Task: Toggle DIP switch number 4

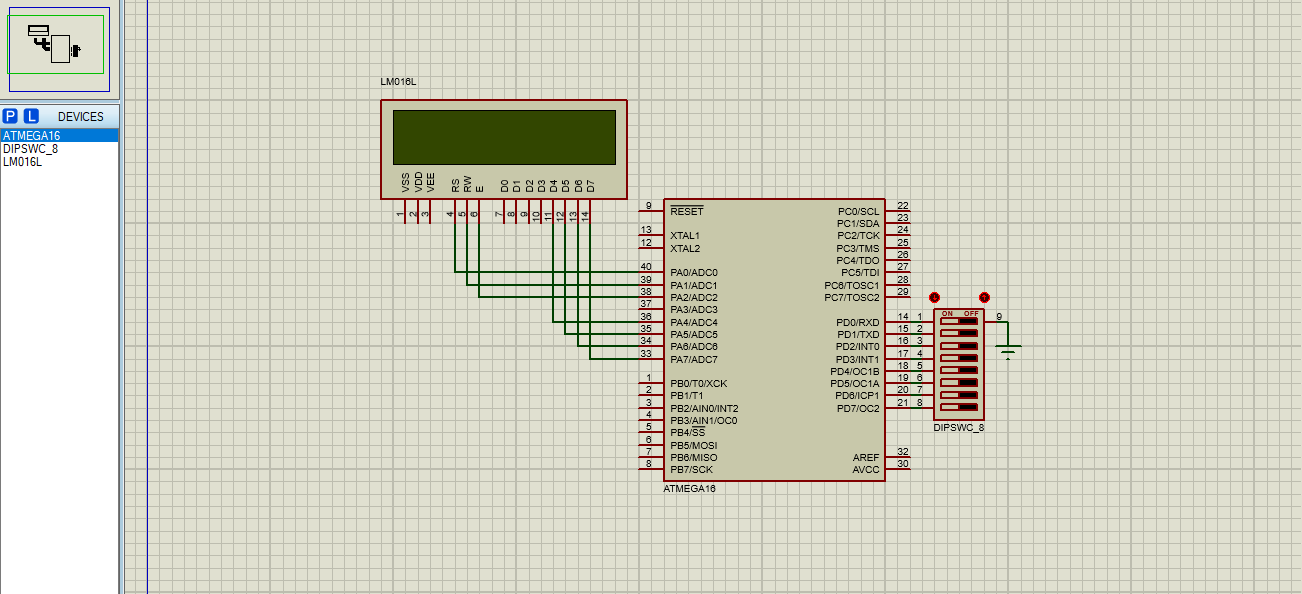Action: pyautogui.click(x=958, y=357)
